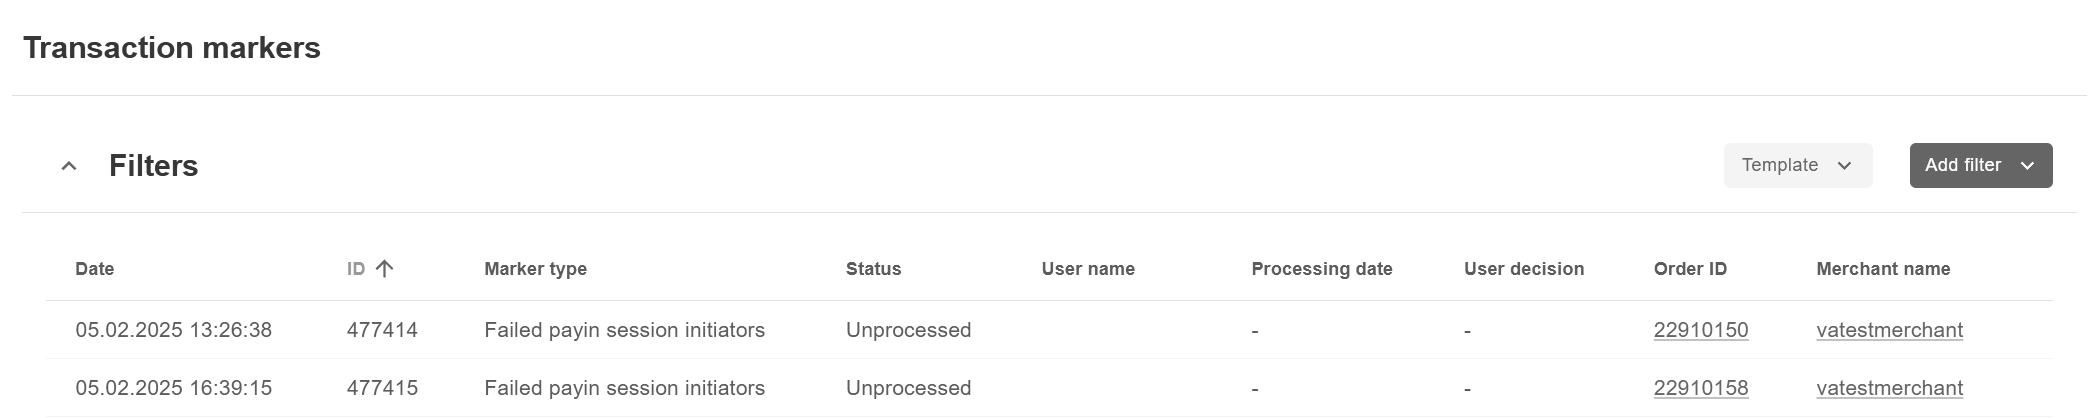Click the ID sort arrow icon
This screenshot has height=418, width=2094.
click(x=385, y=268)
